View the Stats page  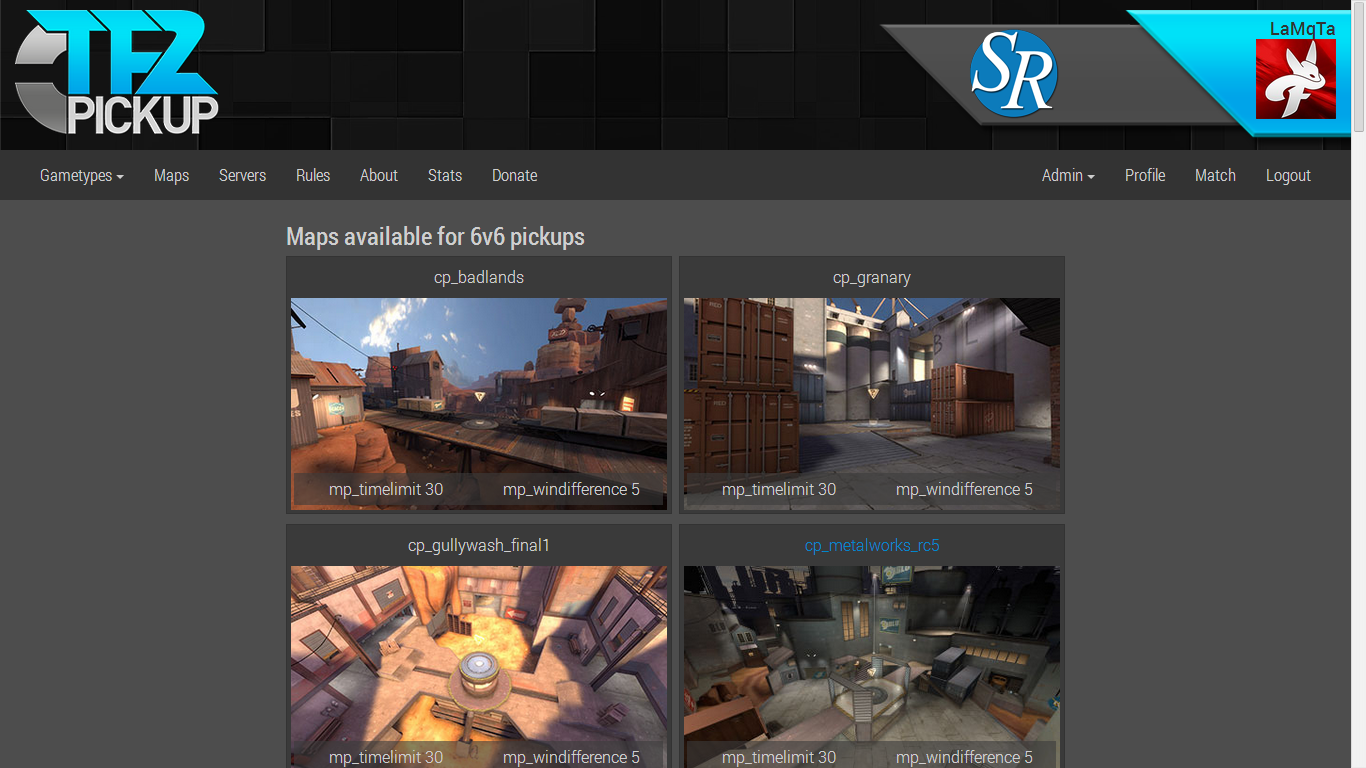pyautogui.click(x=445, y=175)
